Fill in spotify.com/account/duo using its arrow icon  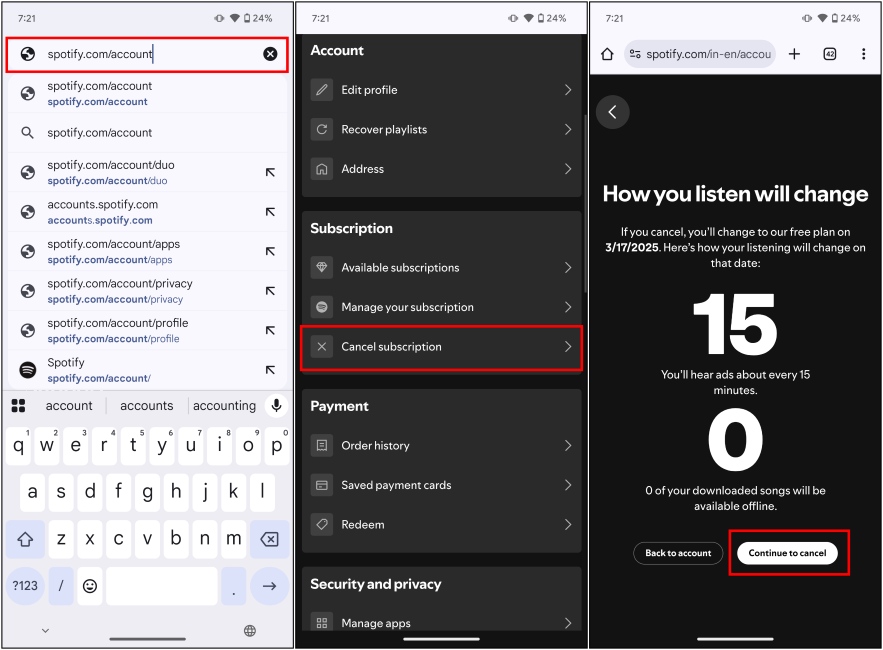(270, 172)
